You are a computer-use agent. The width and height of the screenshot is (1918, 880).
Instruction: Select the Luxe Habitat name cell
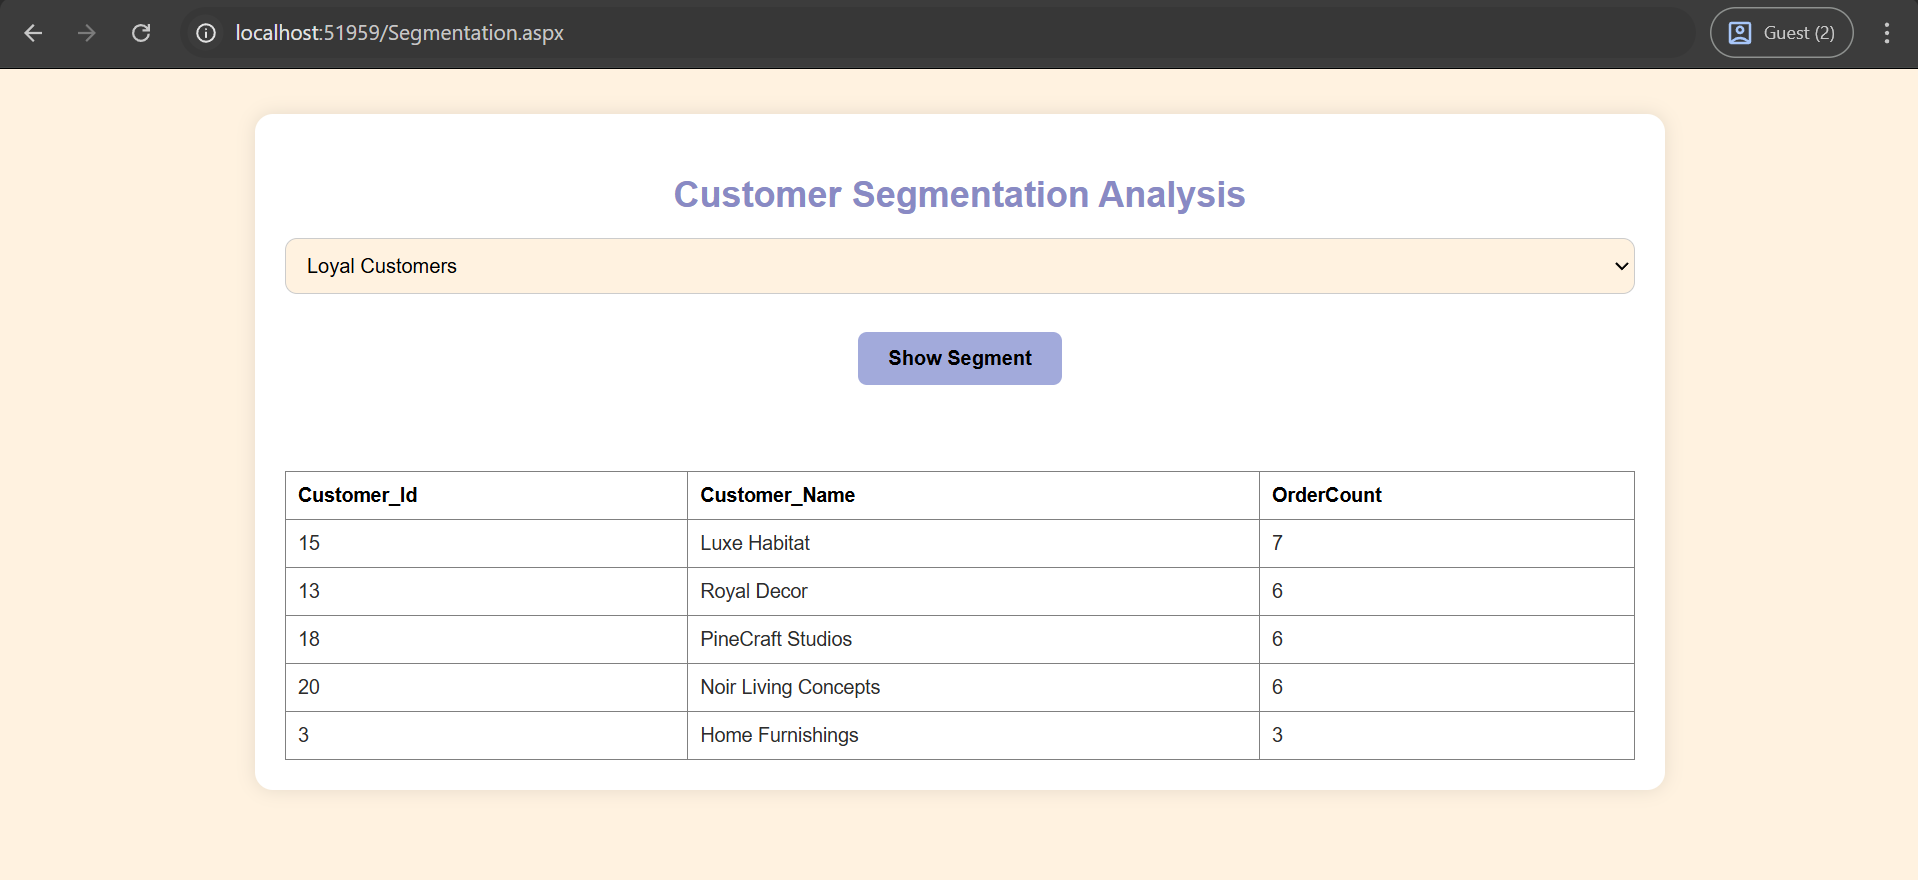pyautogui.click(x=973, y=543)
